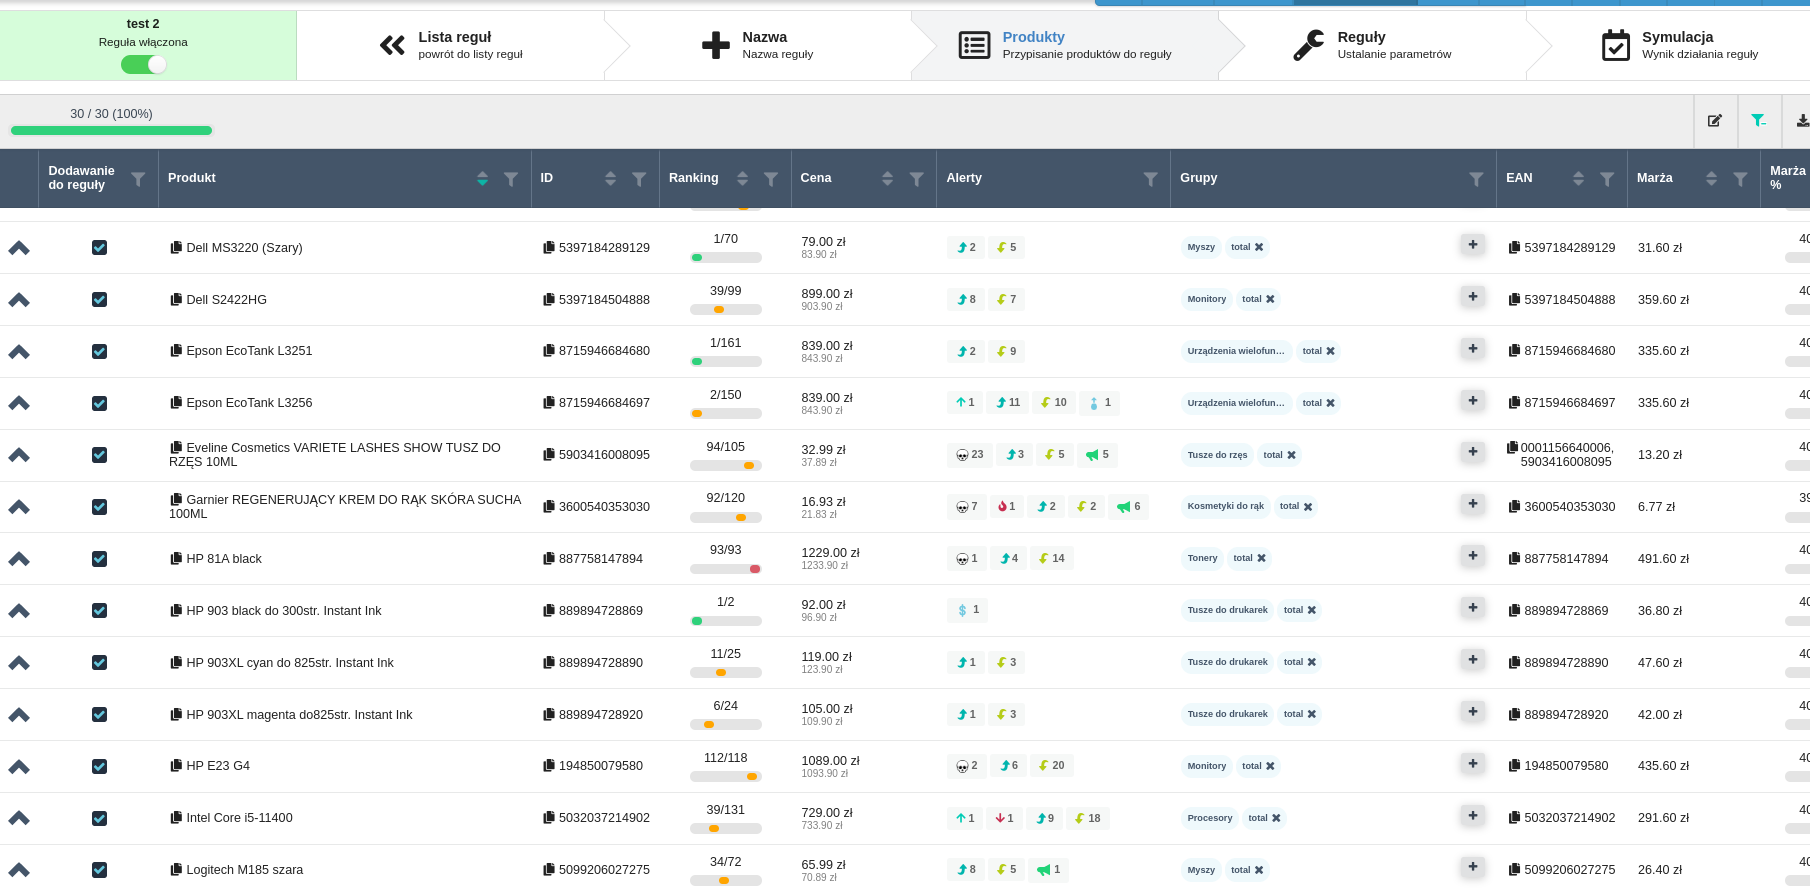
Task: Click Monitory tag on Dell S2422HG row
Action: point(1207,299)
